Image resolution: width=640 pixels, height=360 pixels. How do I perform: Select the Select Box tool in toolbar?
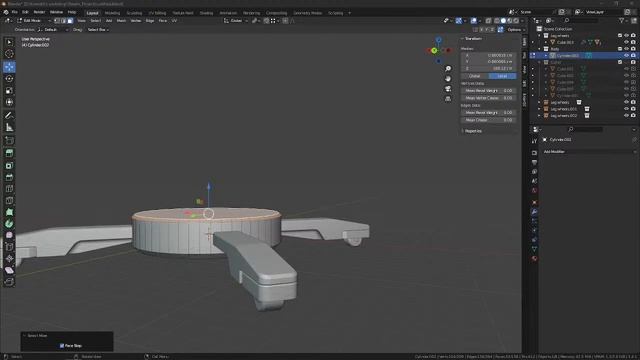coord(9,42)
